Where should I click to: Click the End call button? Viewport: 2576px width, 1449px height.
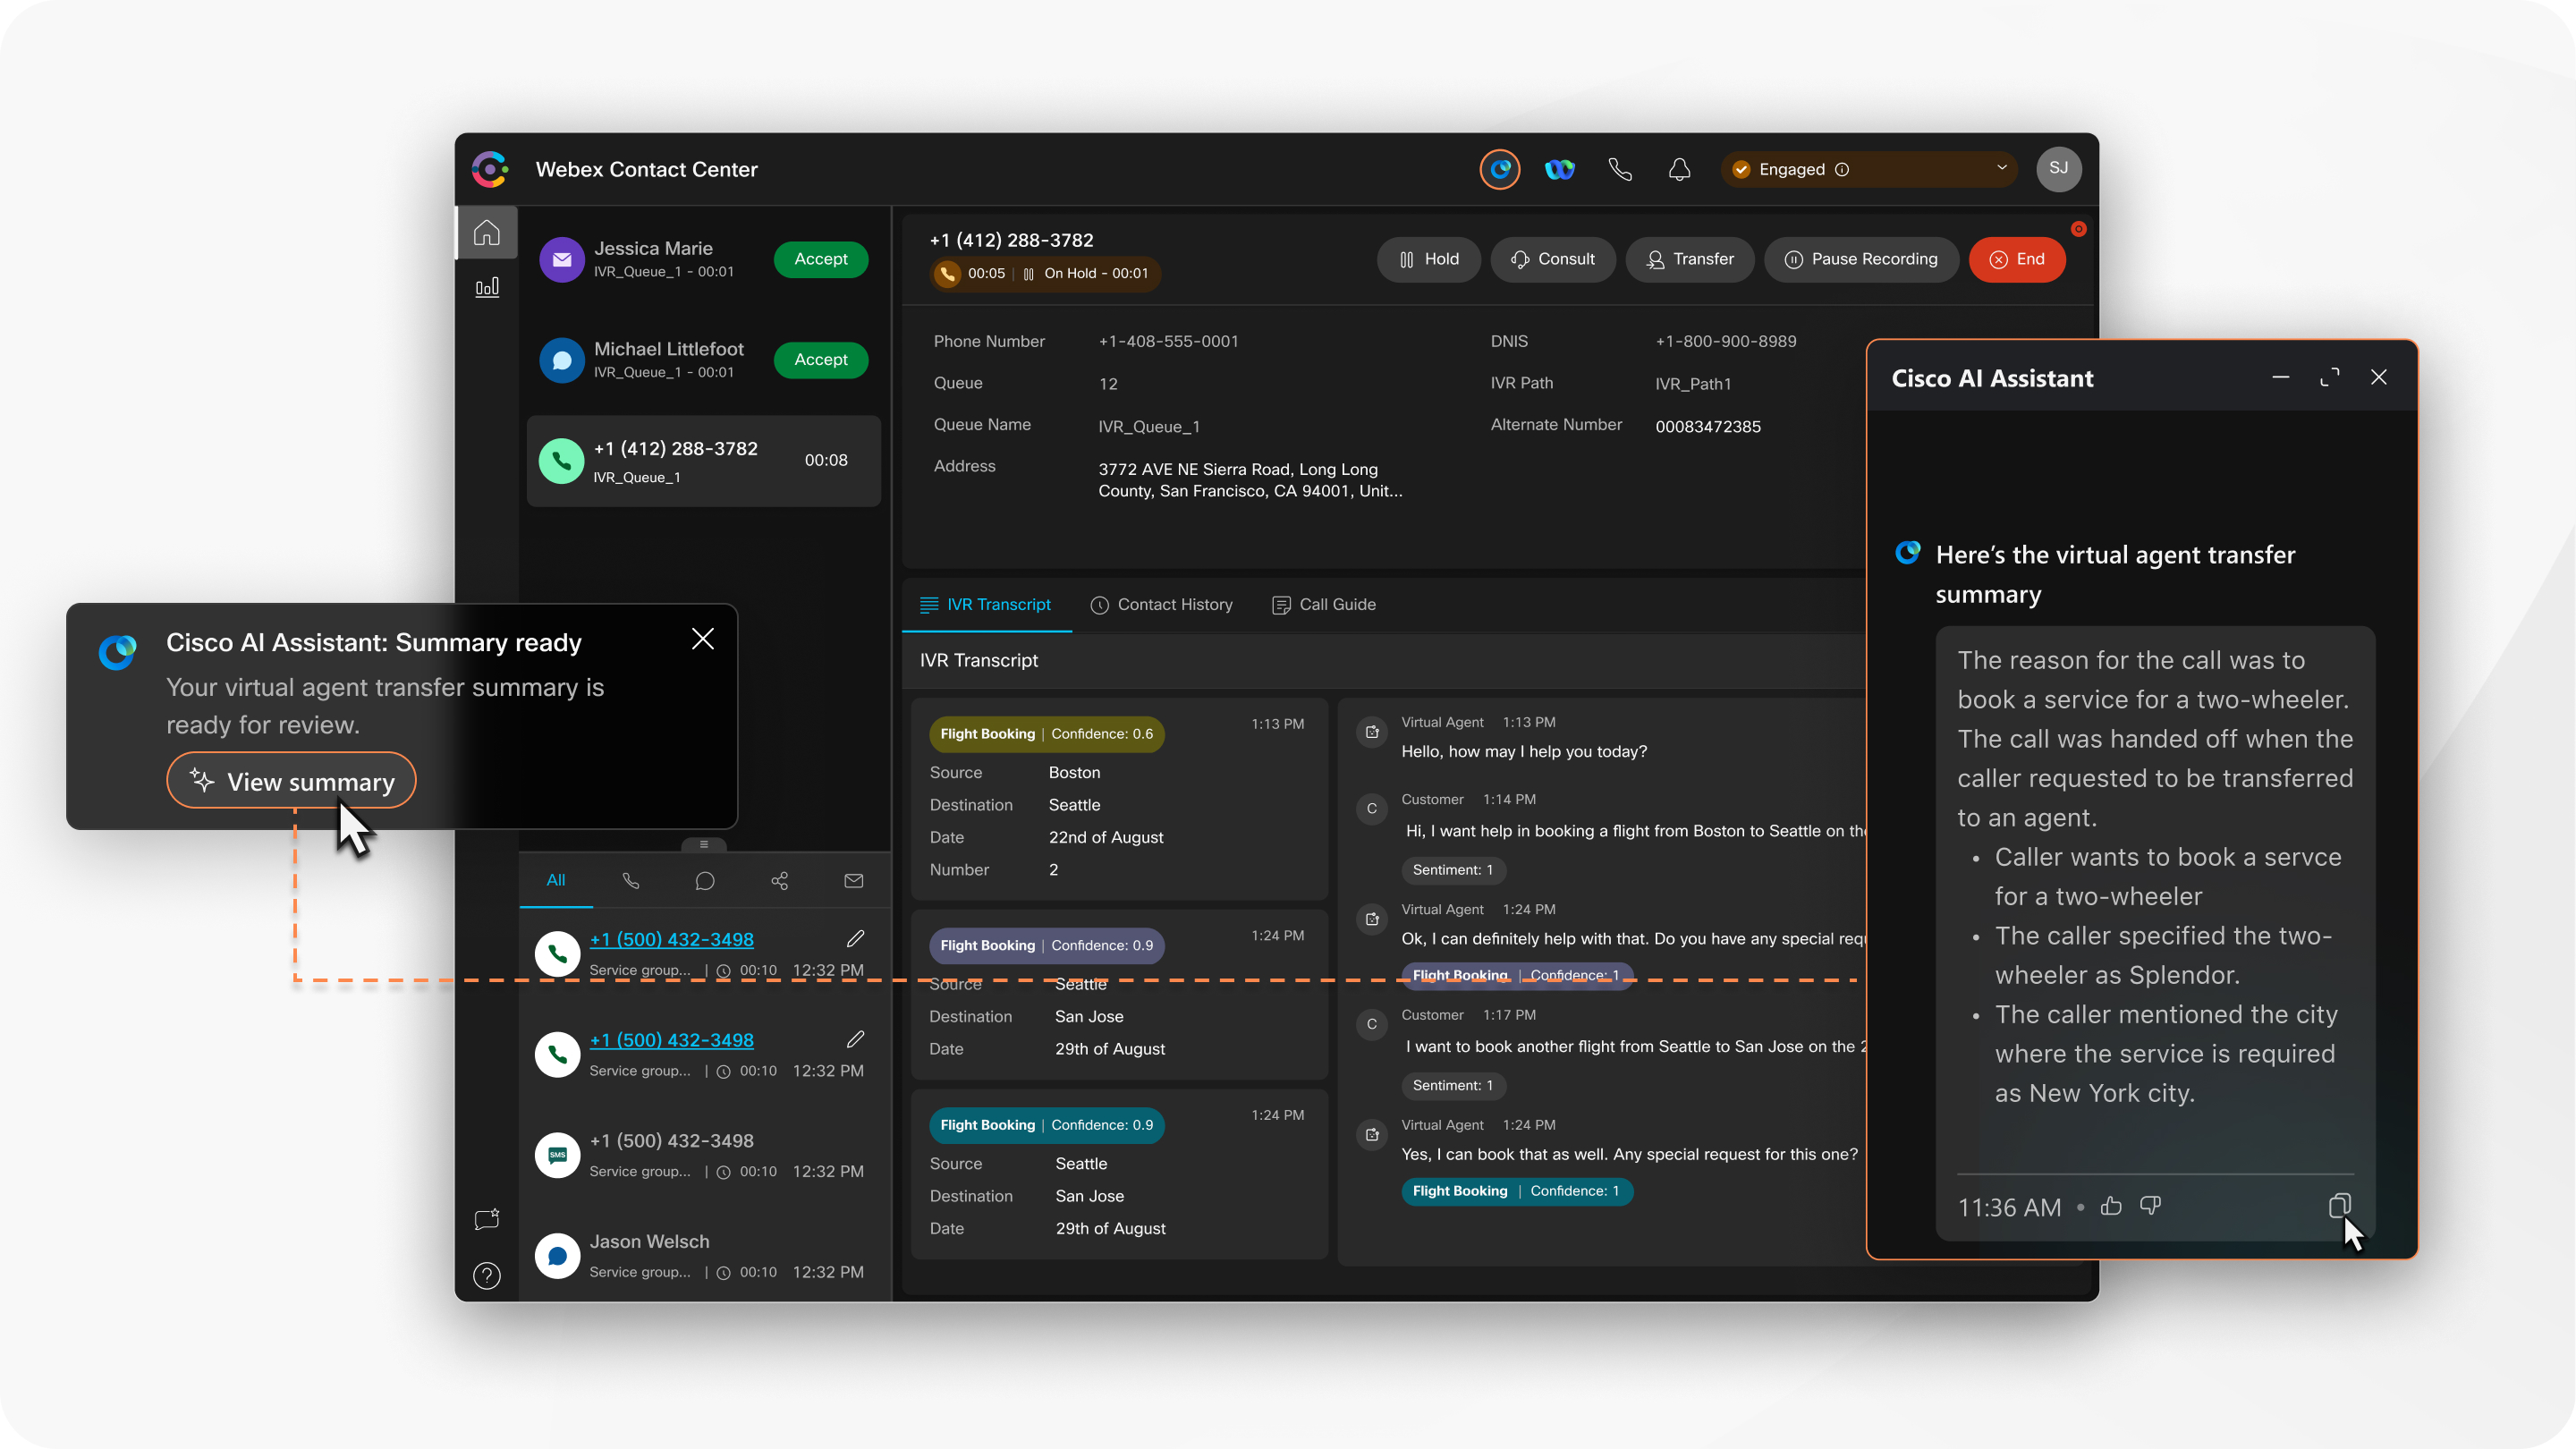2021,258
